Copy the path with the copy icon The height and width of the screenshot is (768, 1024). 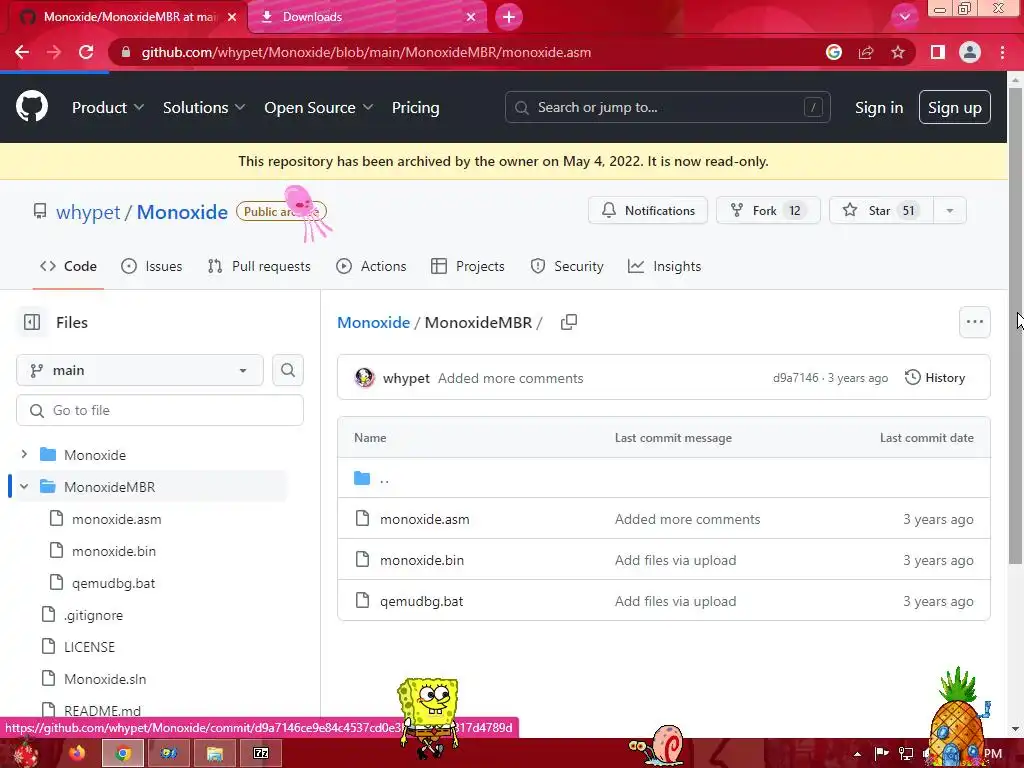coord(569,322)
